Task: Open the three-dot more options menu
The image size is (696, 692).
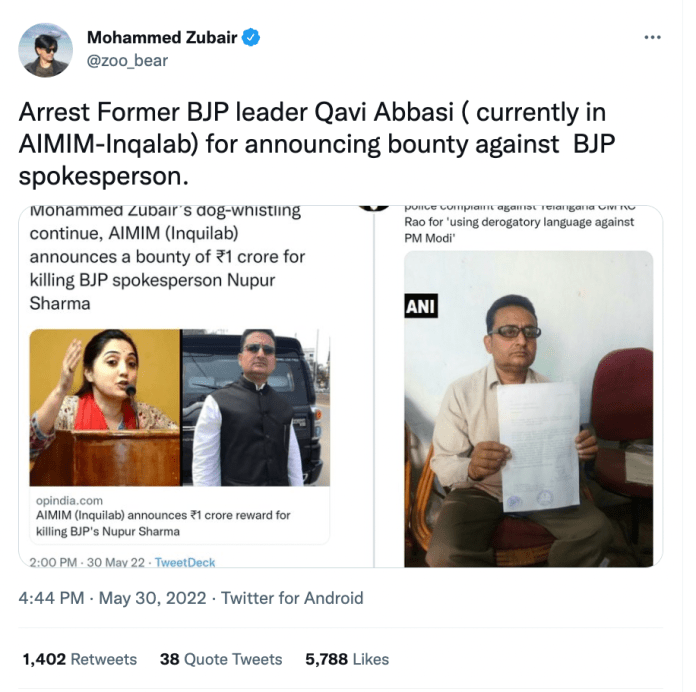Action: (652, 37)
